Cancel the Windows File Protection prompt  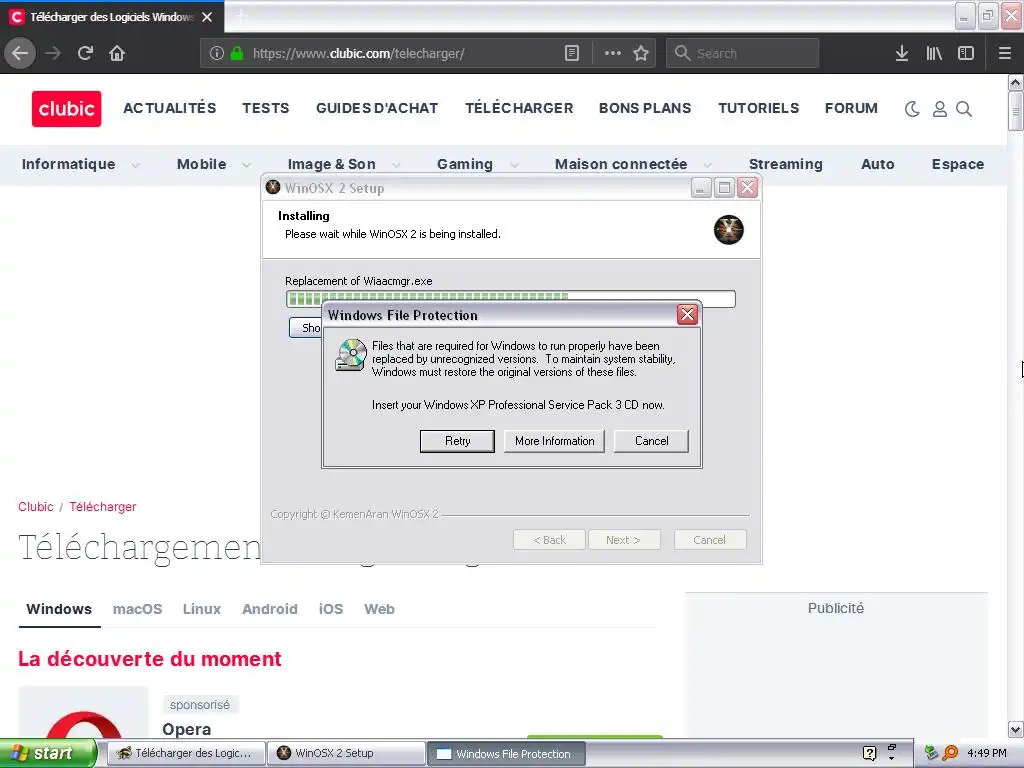[x=651, y=441]
